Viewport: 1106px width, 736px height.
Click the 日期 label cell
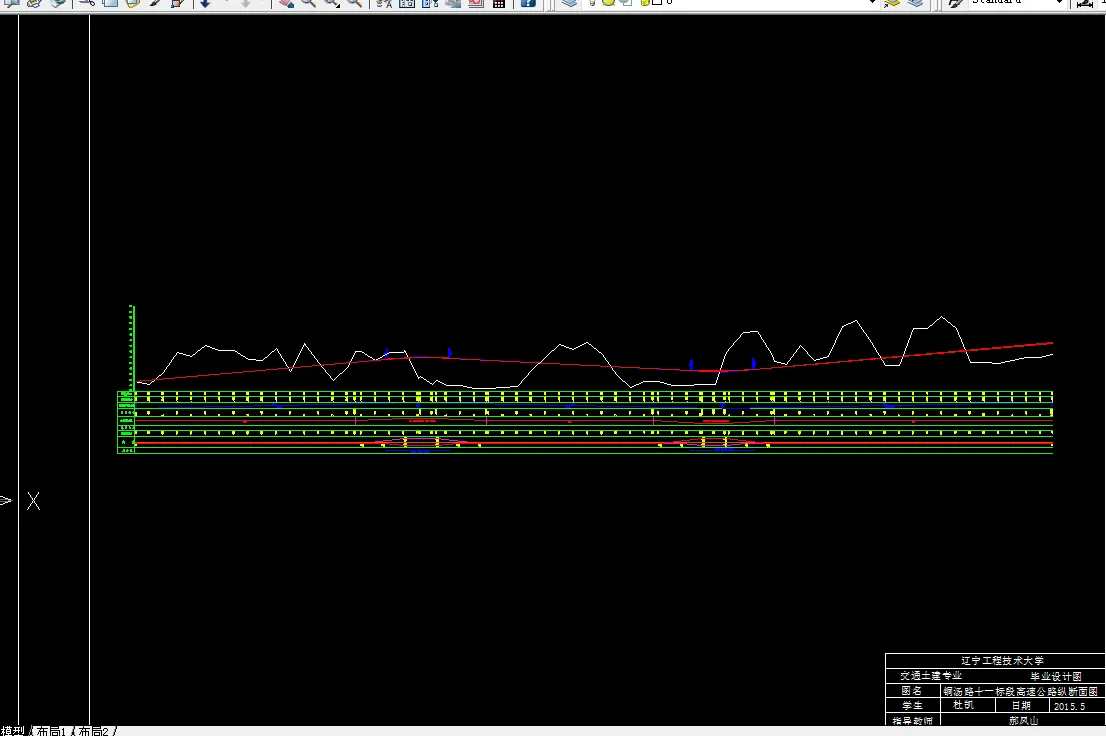[x=1021, y=705]
